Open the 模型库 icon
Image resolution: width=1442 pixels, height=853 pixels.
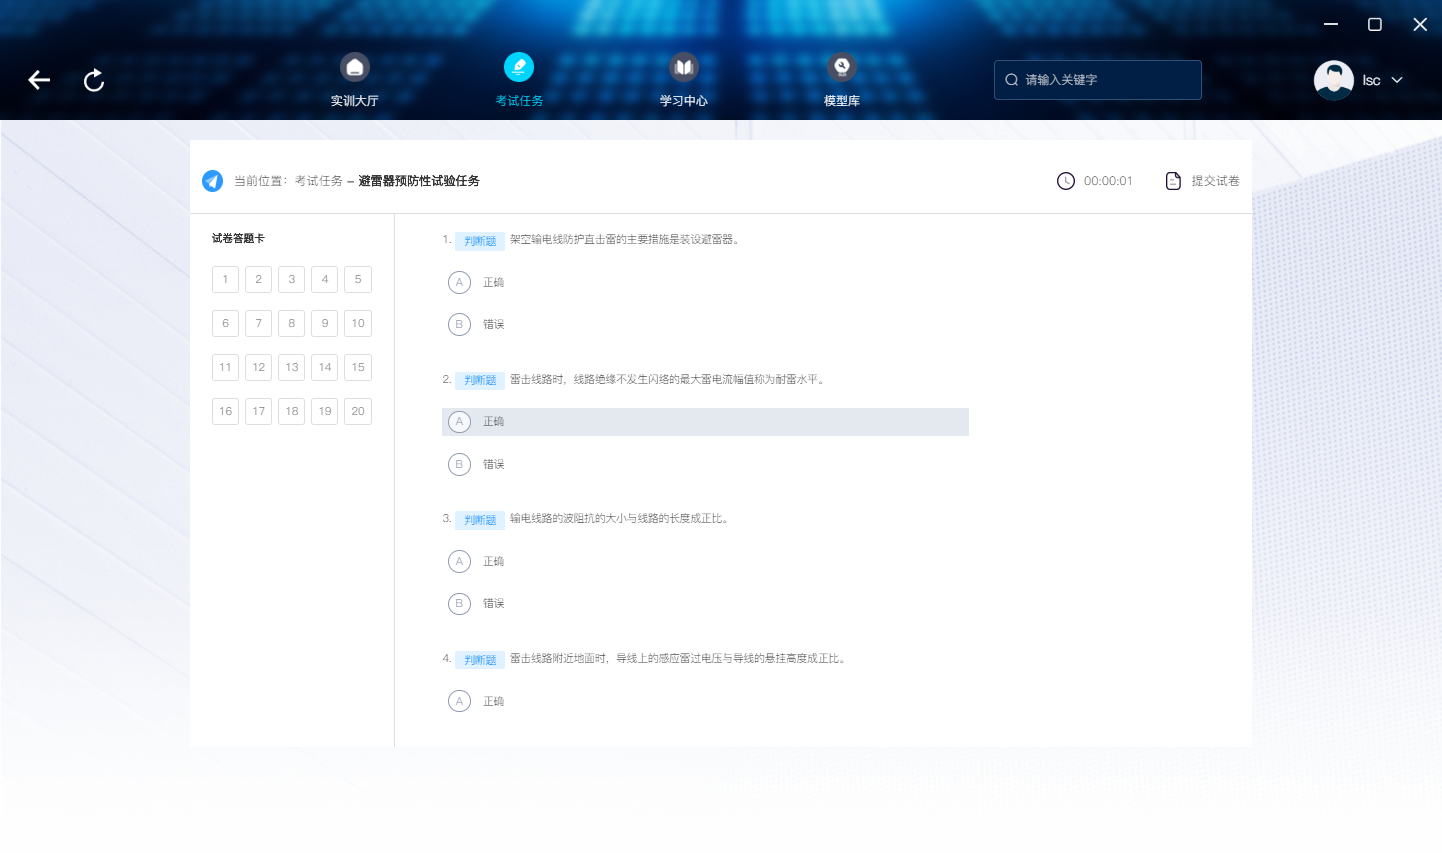point(842,67)
